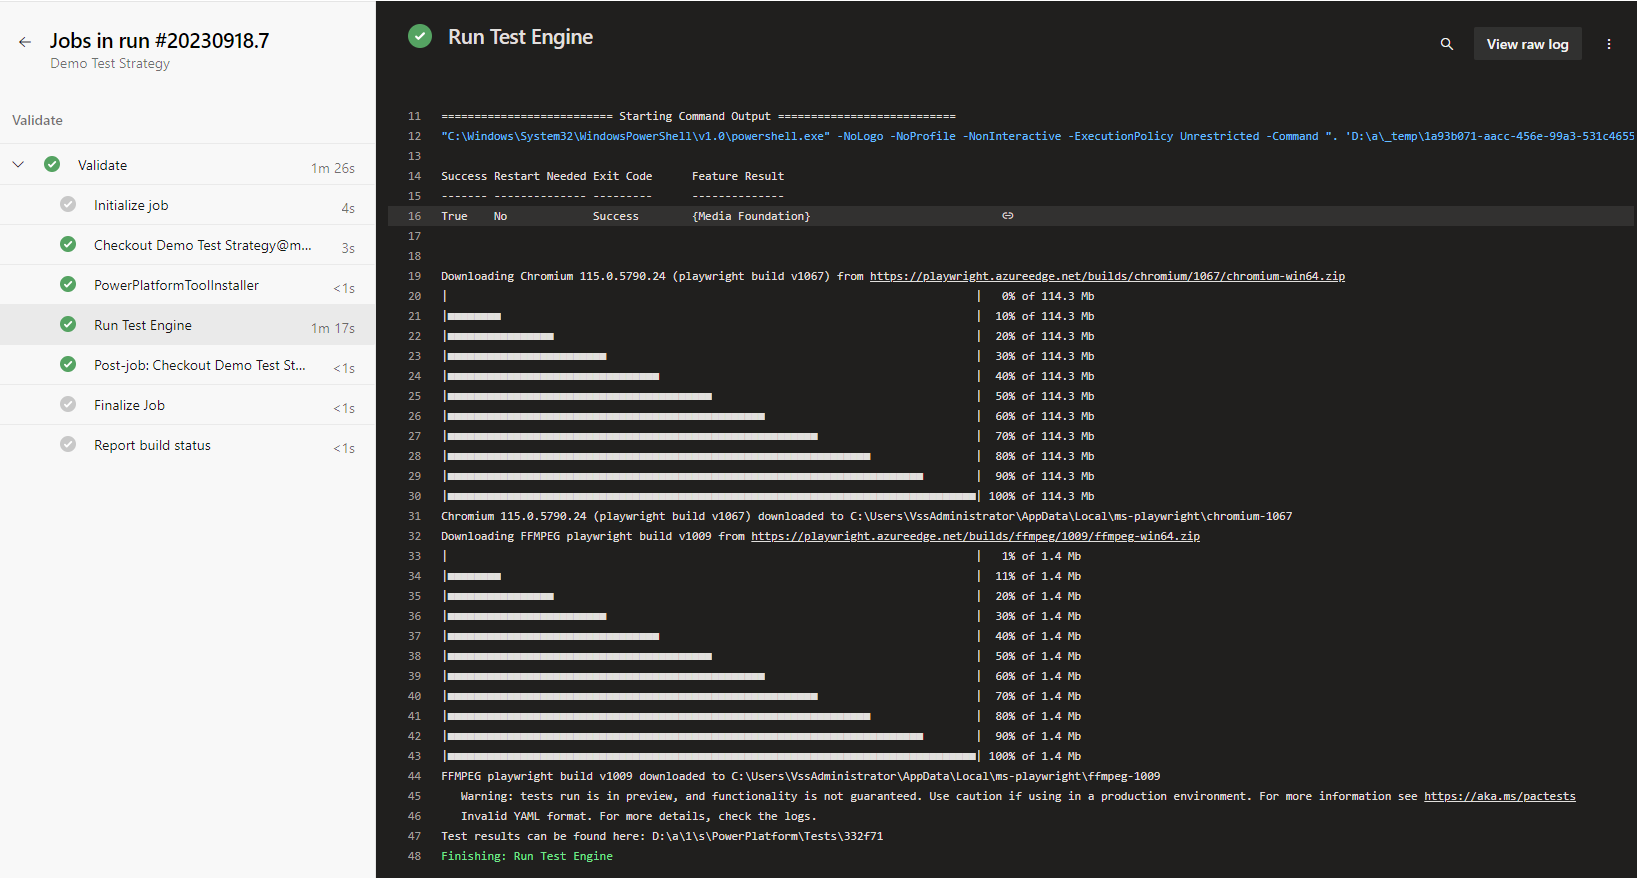
Task: Click the Test results can be found here line
Action: tap(662, 836)
